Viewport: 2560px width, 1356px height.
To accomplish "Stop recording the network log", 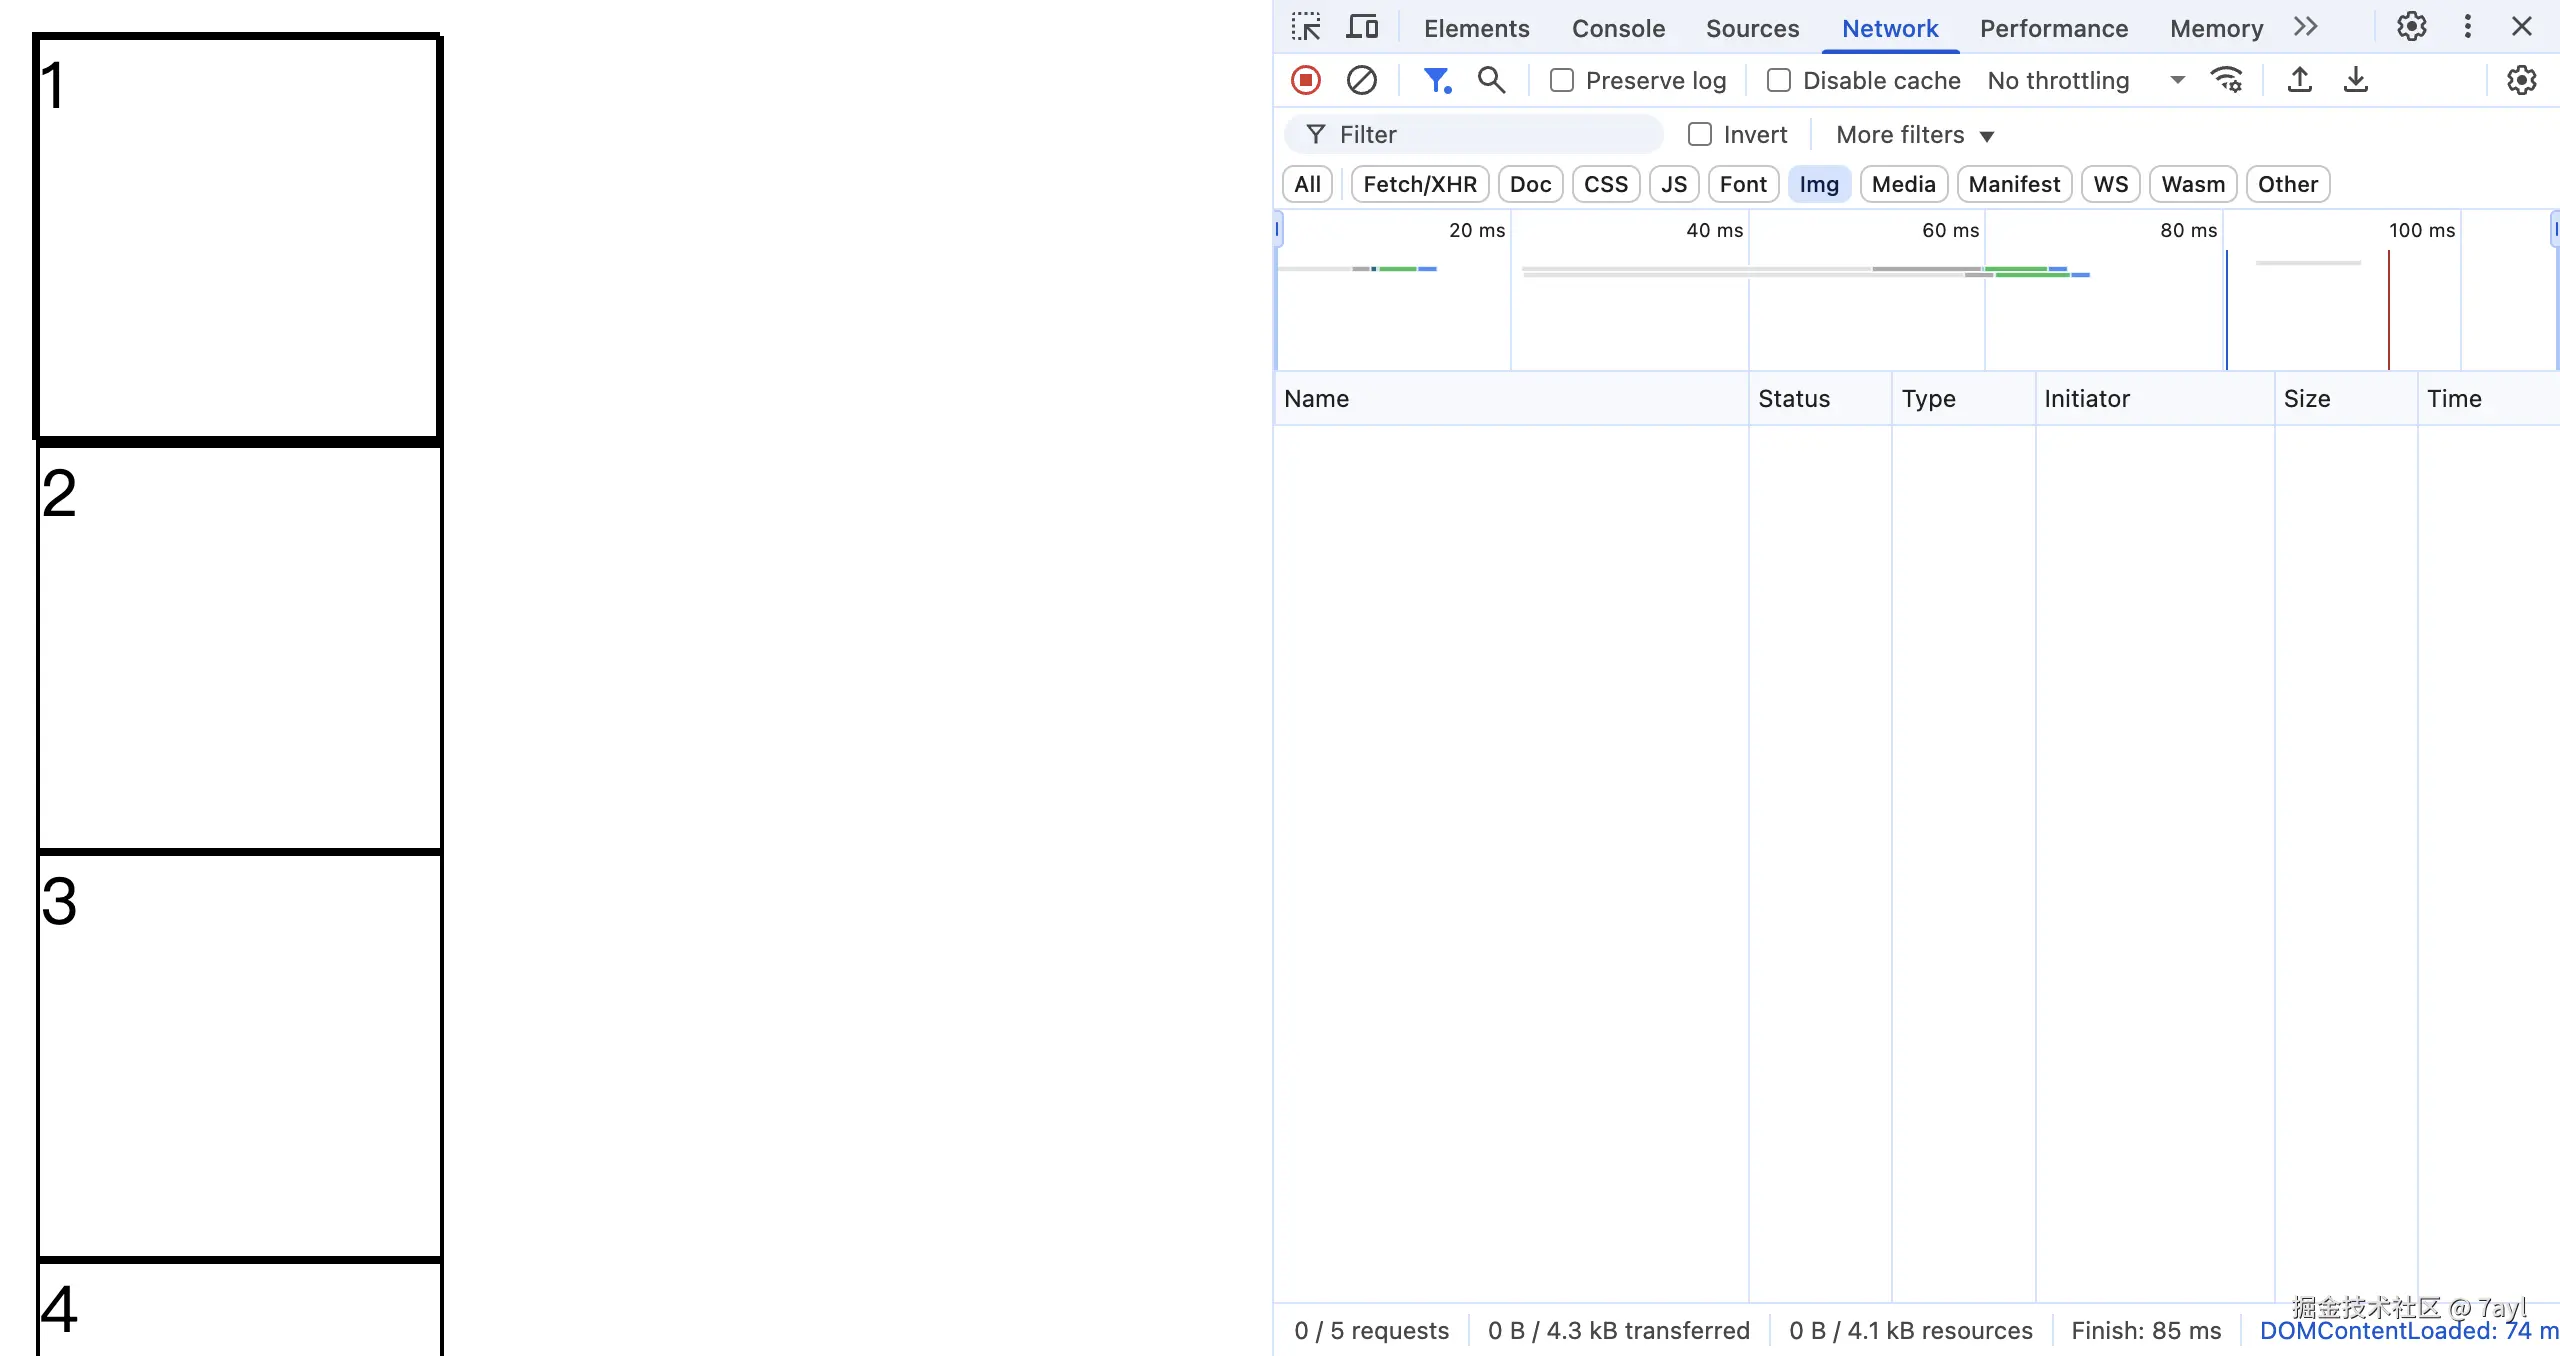I will pos(1306,80).
